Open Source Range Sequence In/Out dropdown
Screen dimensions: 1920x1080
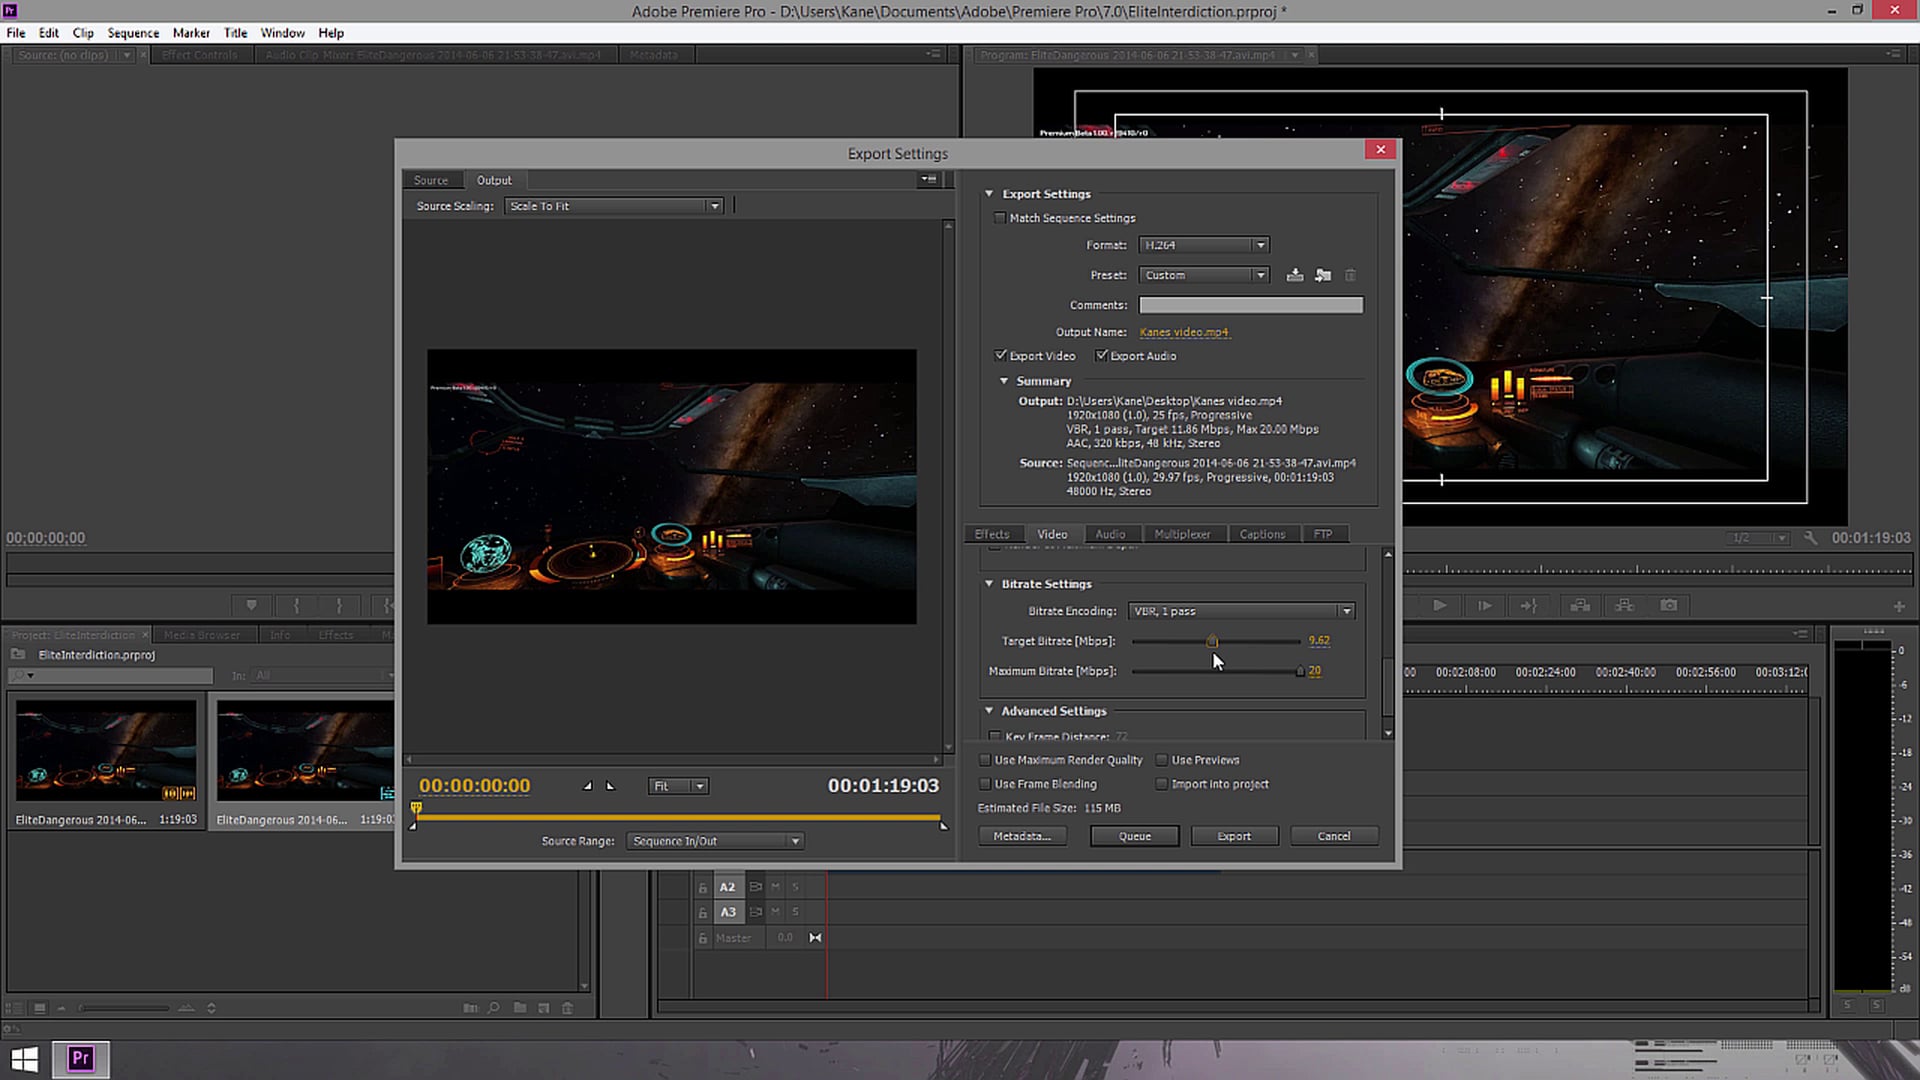click(715, 841)
